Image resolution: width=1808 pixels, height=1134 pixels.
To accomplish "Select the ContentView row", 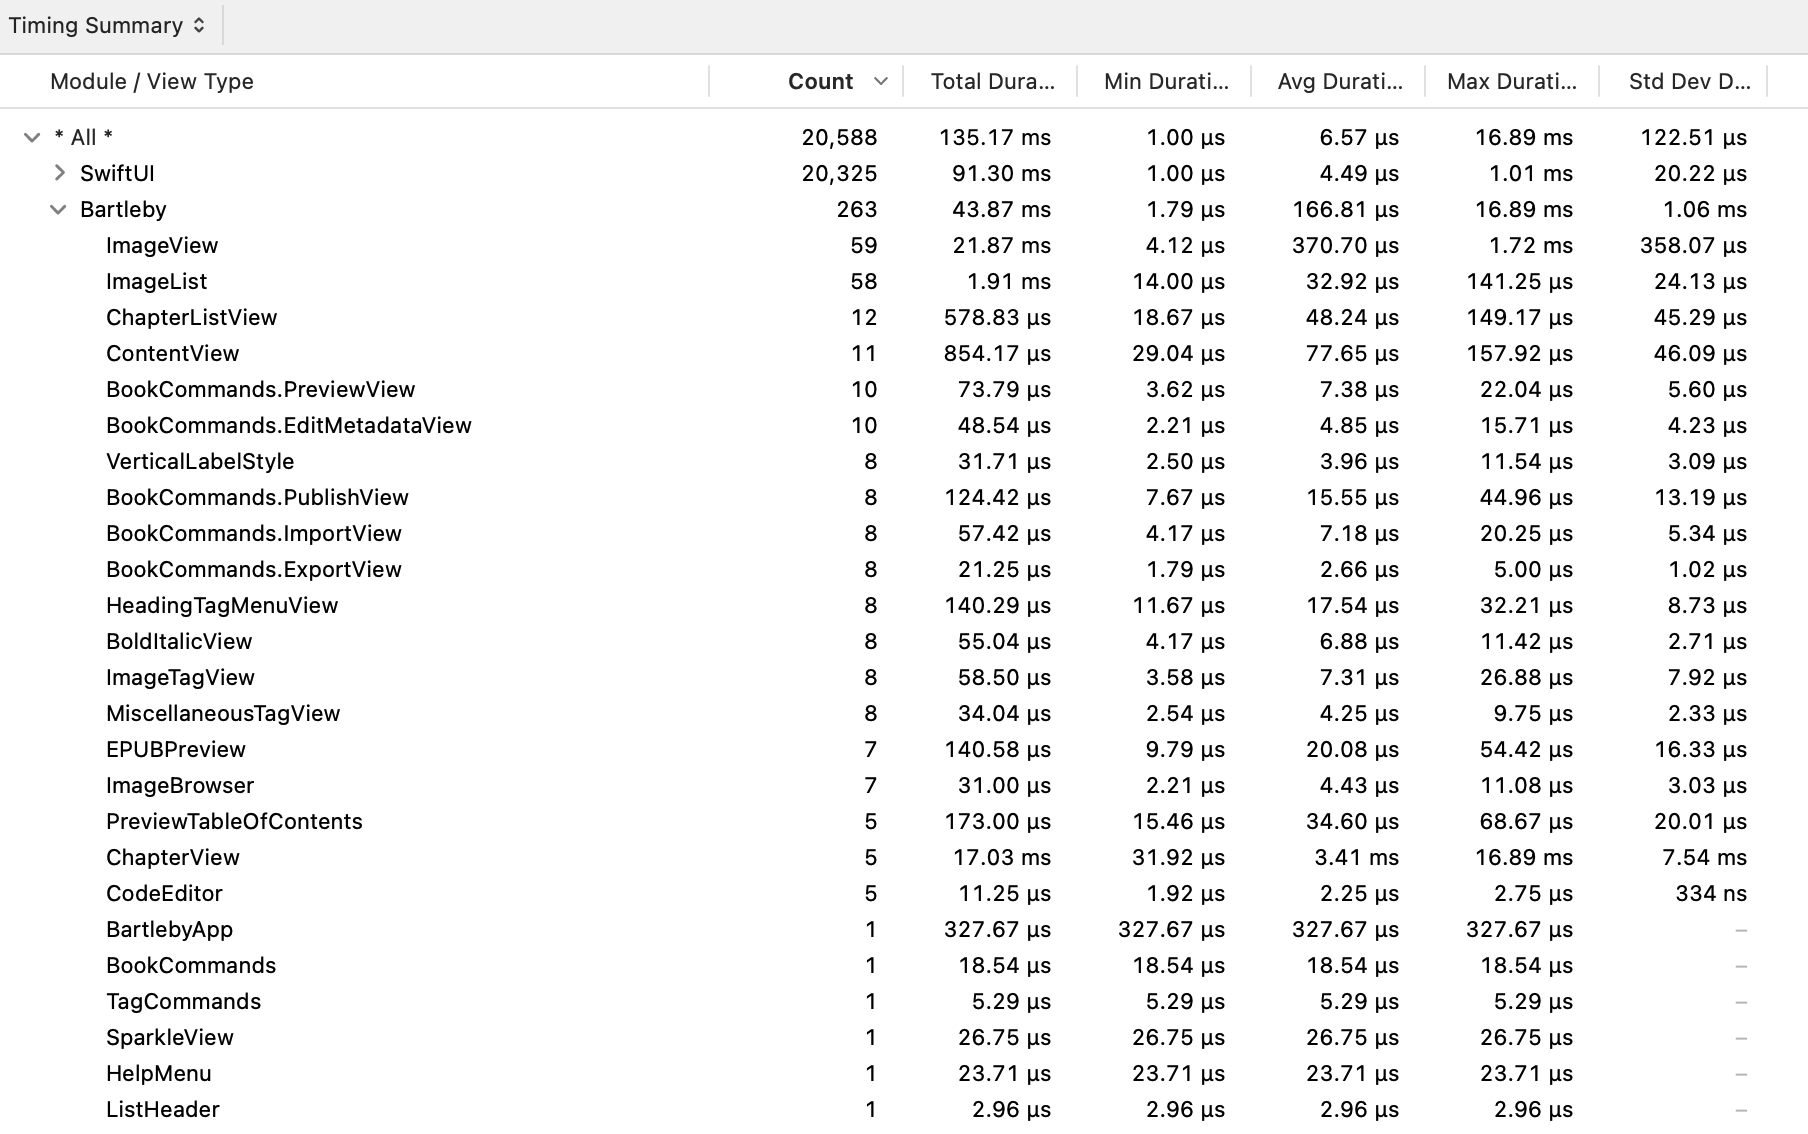I will point(172,353).
